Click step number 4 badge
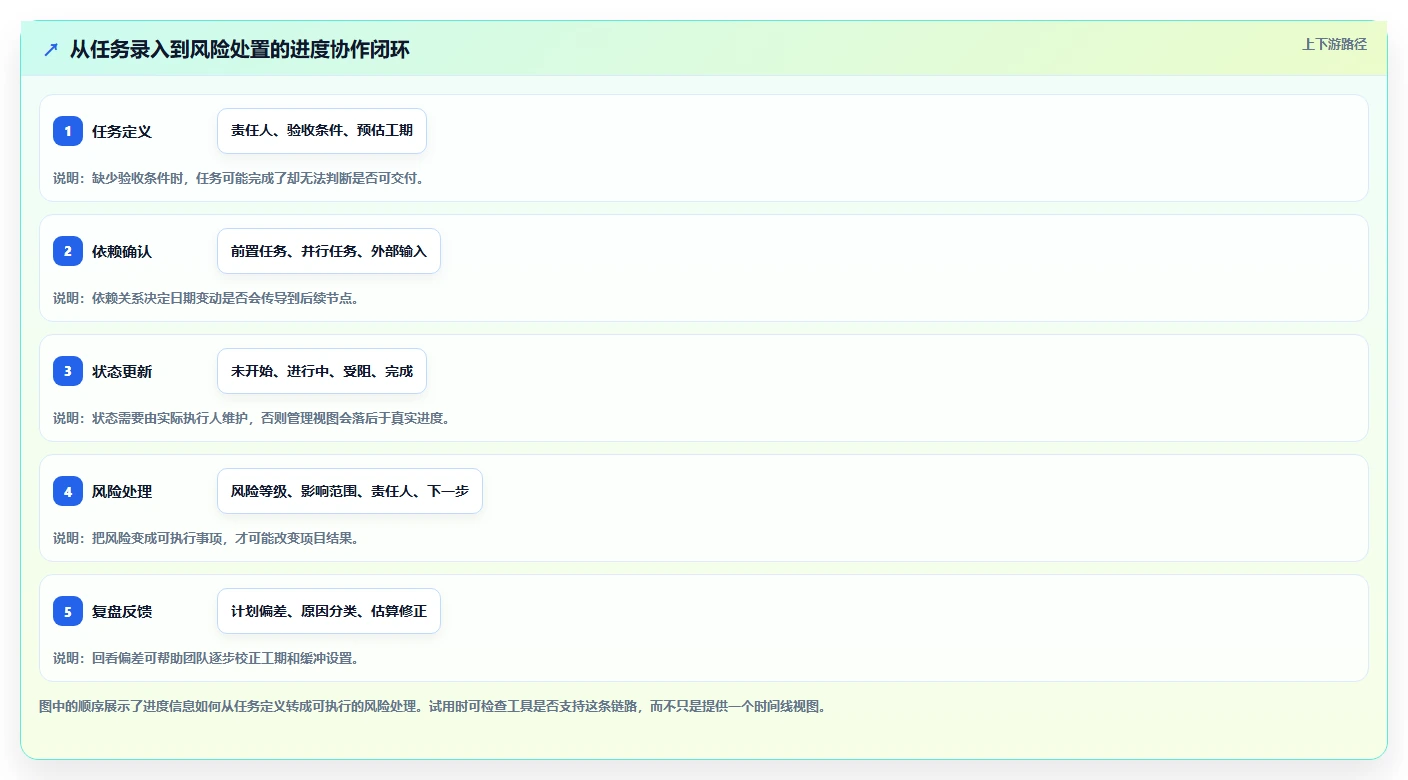The image size is (1408, 780). [68, 491]
